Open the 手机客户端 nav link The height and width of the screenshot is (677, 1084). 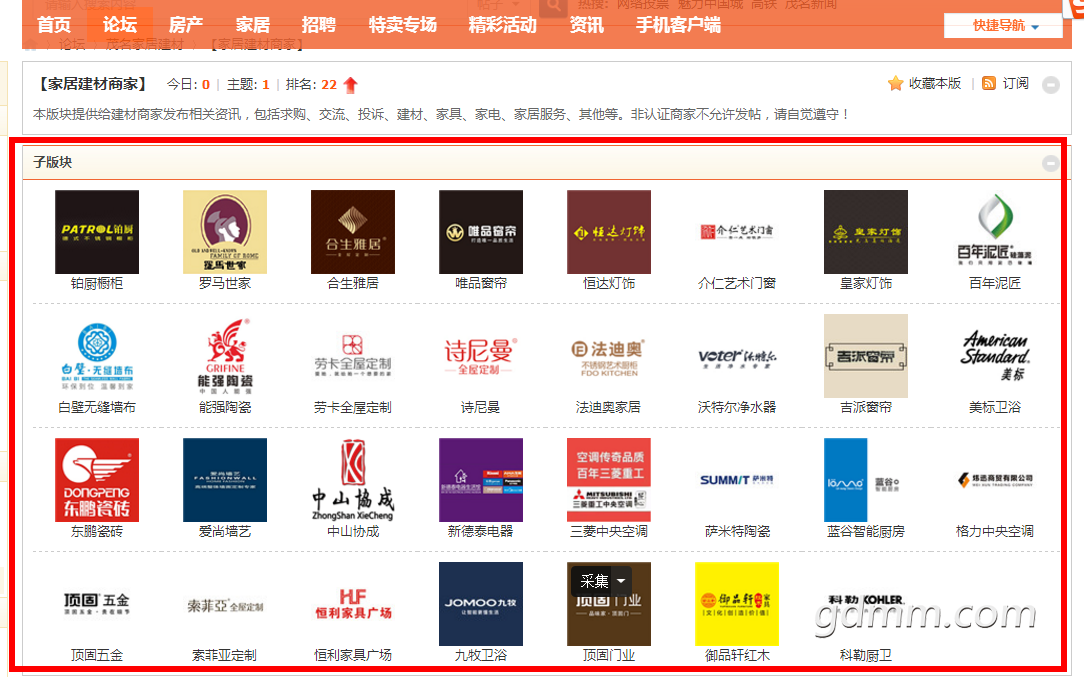(x=678, y=25)
